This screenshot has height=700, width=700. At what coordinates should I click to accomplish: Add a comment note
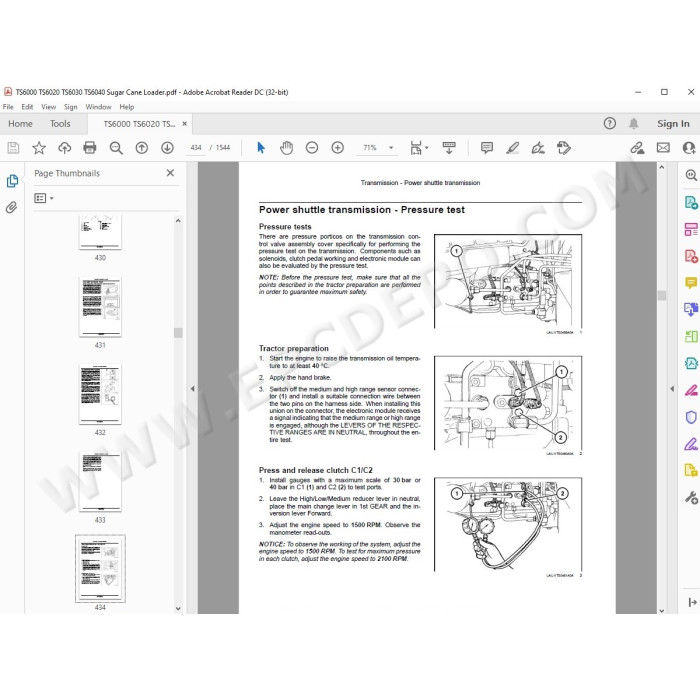click(487, 148)
